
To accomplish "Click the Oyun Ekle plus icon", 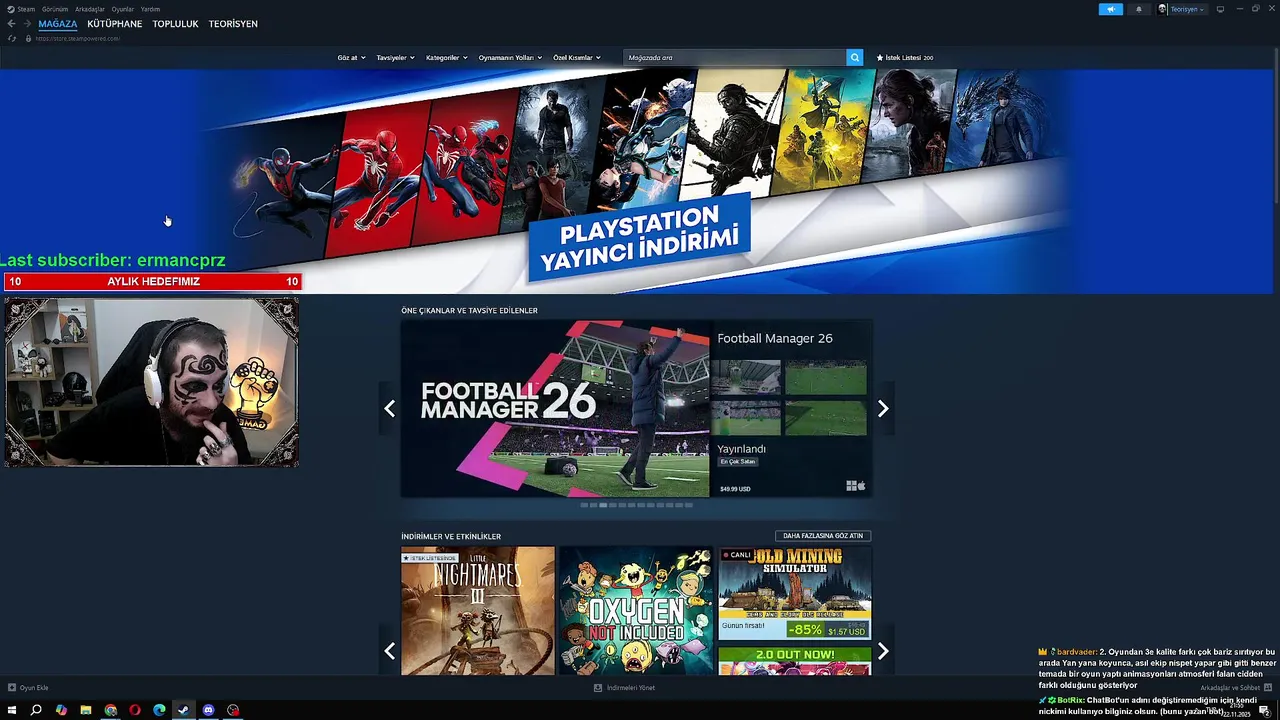I will [12, 688].
